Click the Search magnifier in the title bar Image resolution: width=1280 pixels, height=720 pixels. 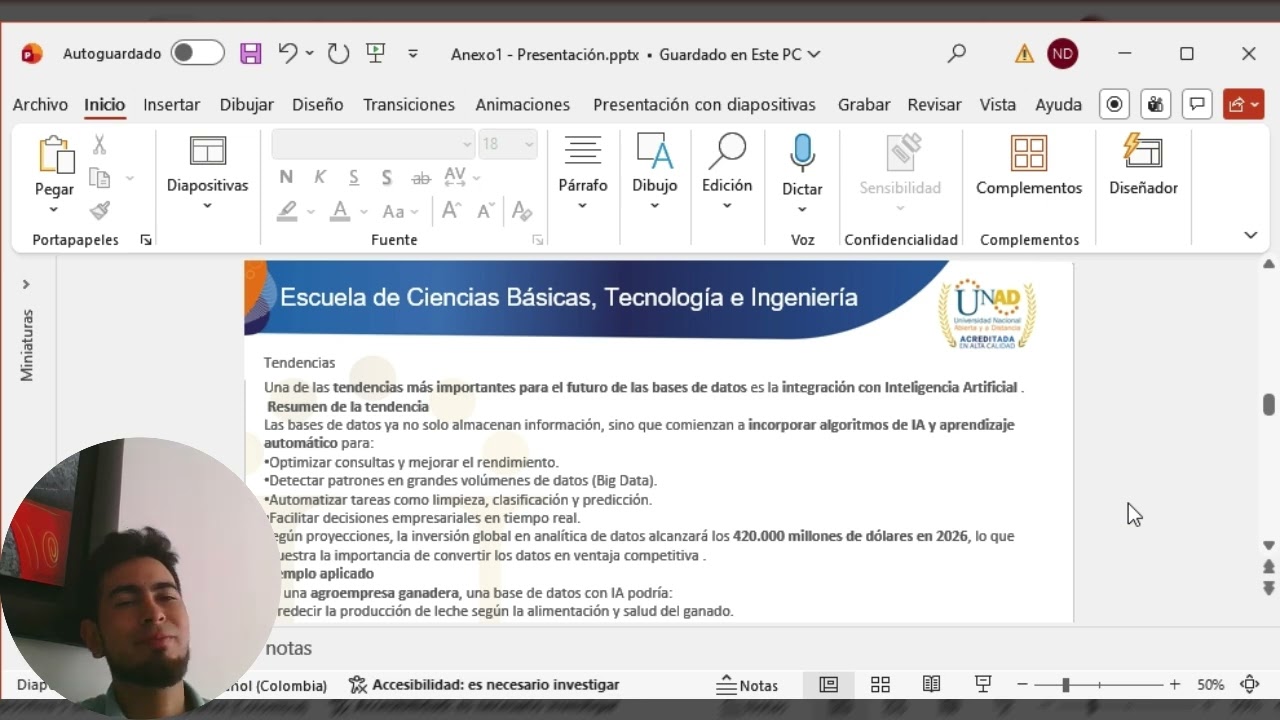pyautogui.click(x=957, y=53)
